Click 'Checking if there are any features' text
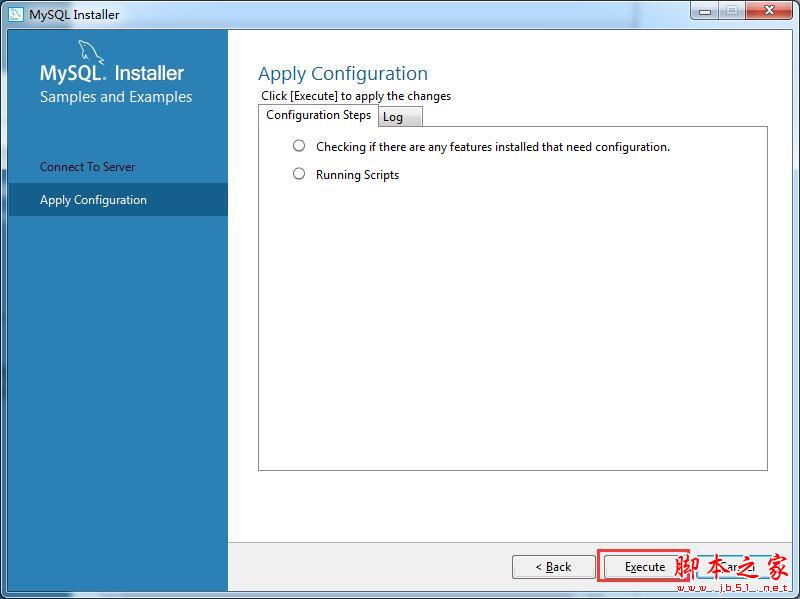800x599 pixels. click(x=493, y=147)
